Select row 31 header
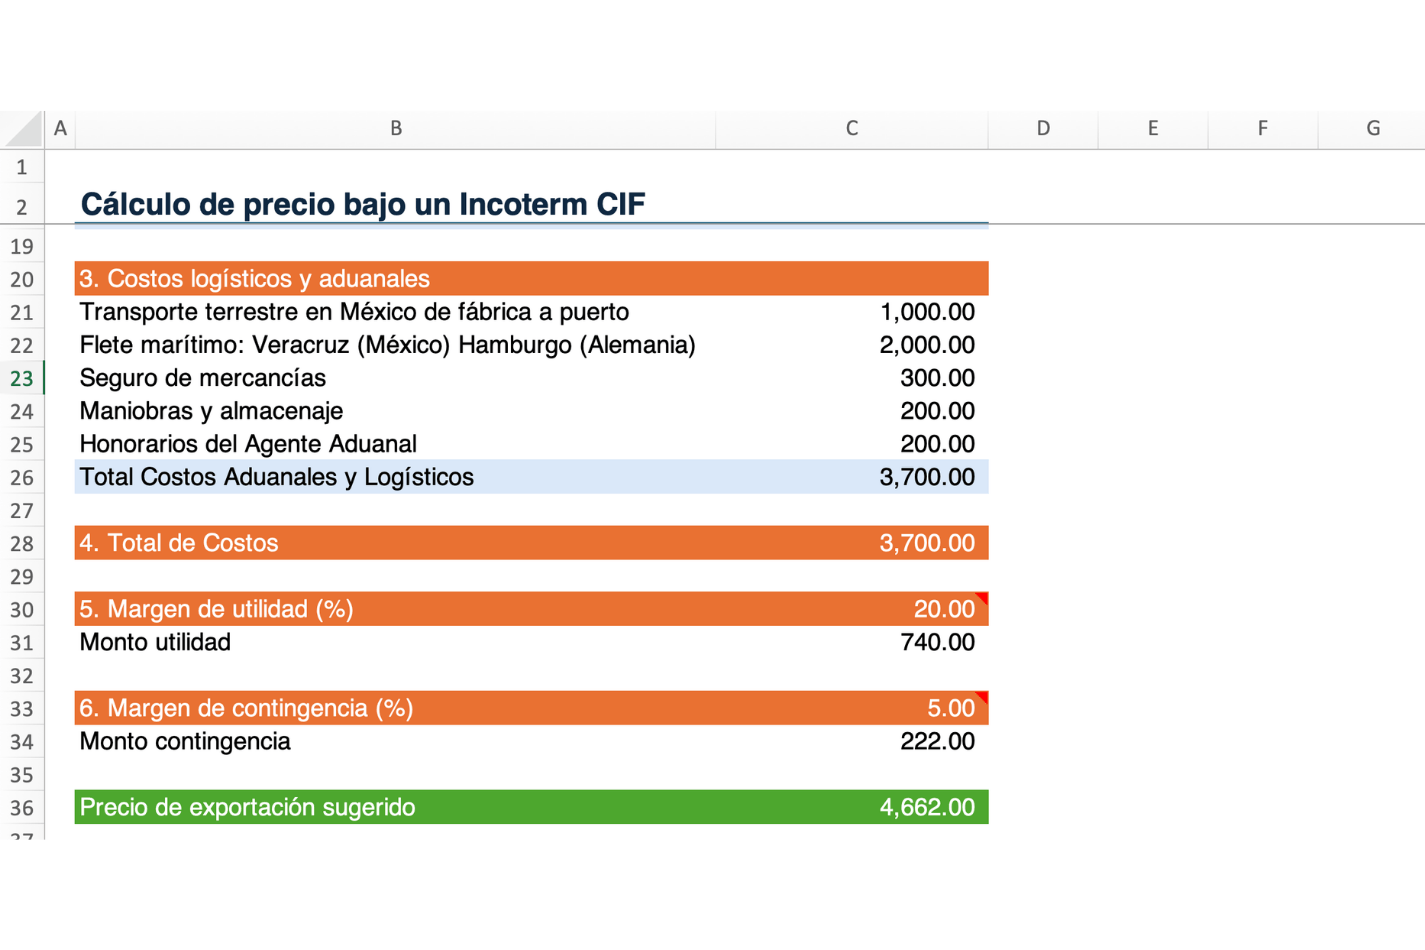The width and height of the screenshot is (1425, 950). 22,642
